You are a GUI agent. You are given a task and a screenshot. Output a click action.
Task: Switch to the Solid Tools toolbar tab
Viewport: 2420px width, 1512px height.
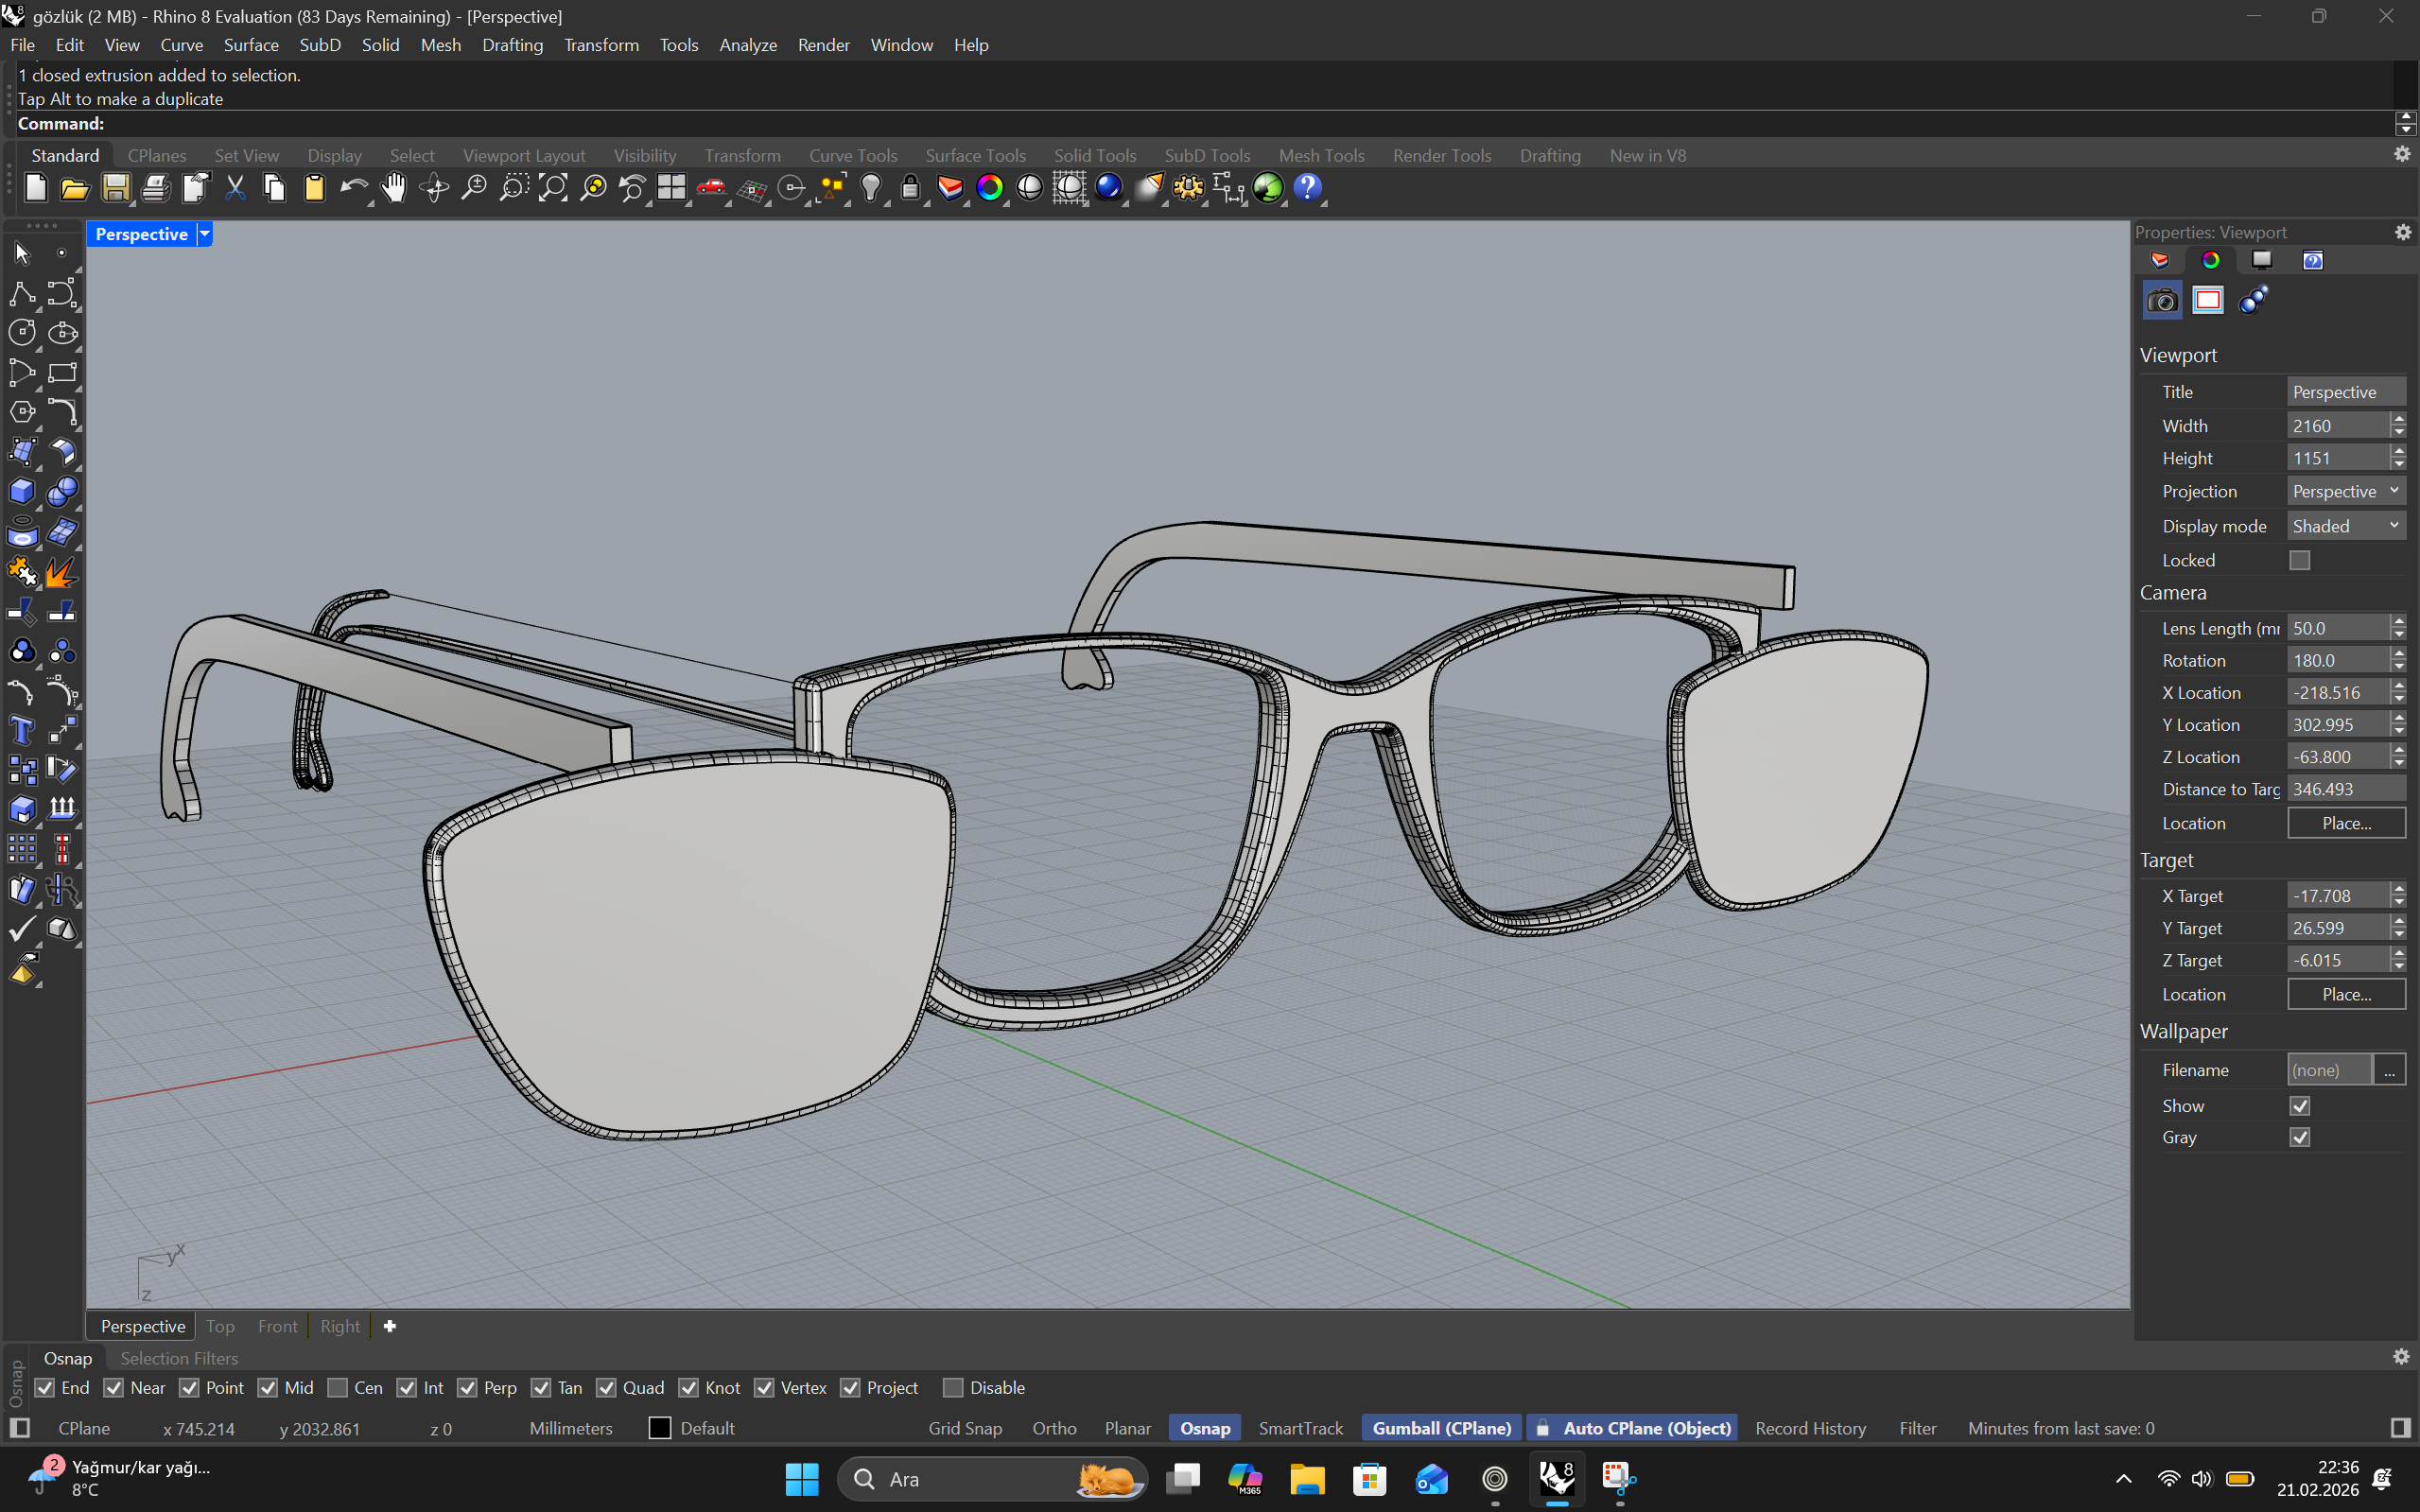tap(1094, 156)
